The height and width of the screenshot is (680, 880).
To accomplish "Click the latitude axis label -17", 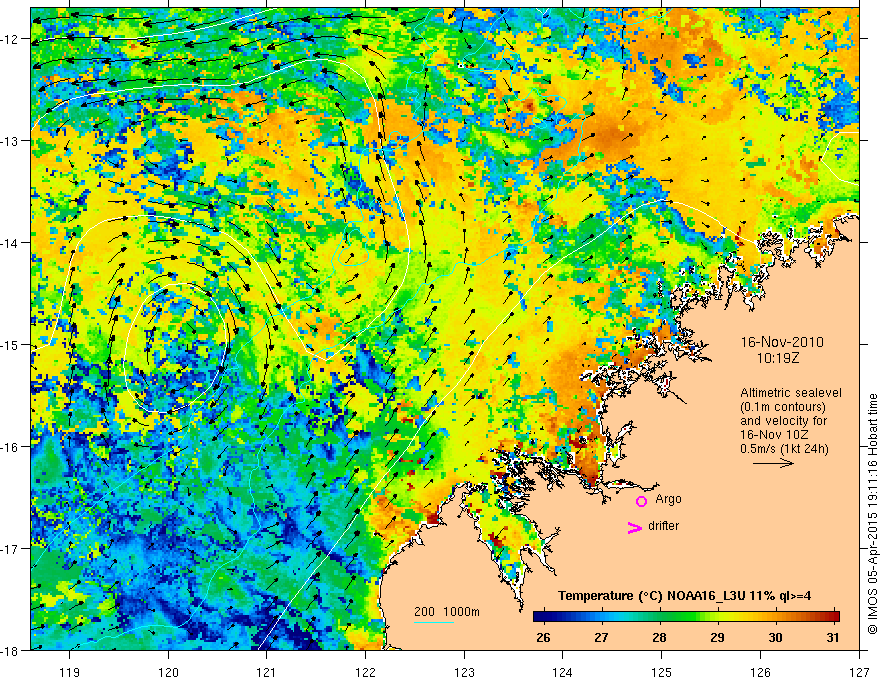I will (x=10, y=549).
